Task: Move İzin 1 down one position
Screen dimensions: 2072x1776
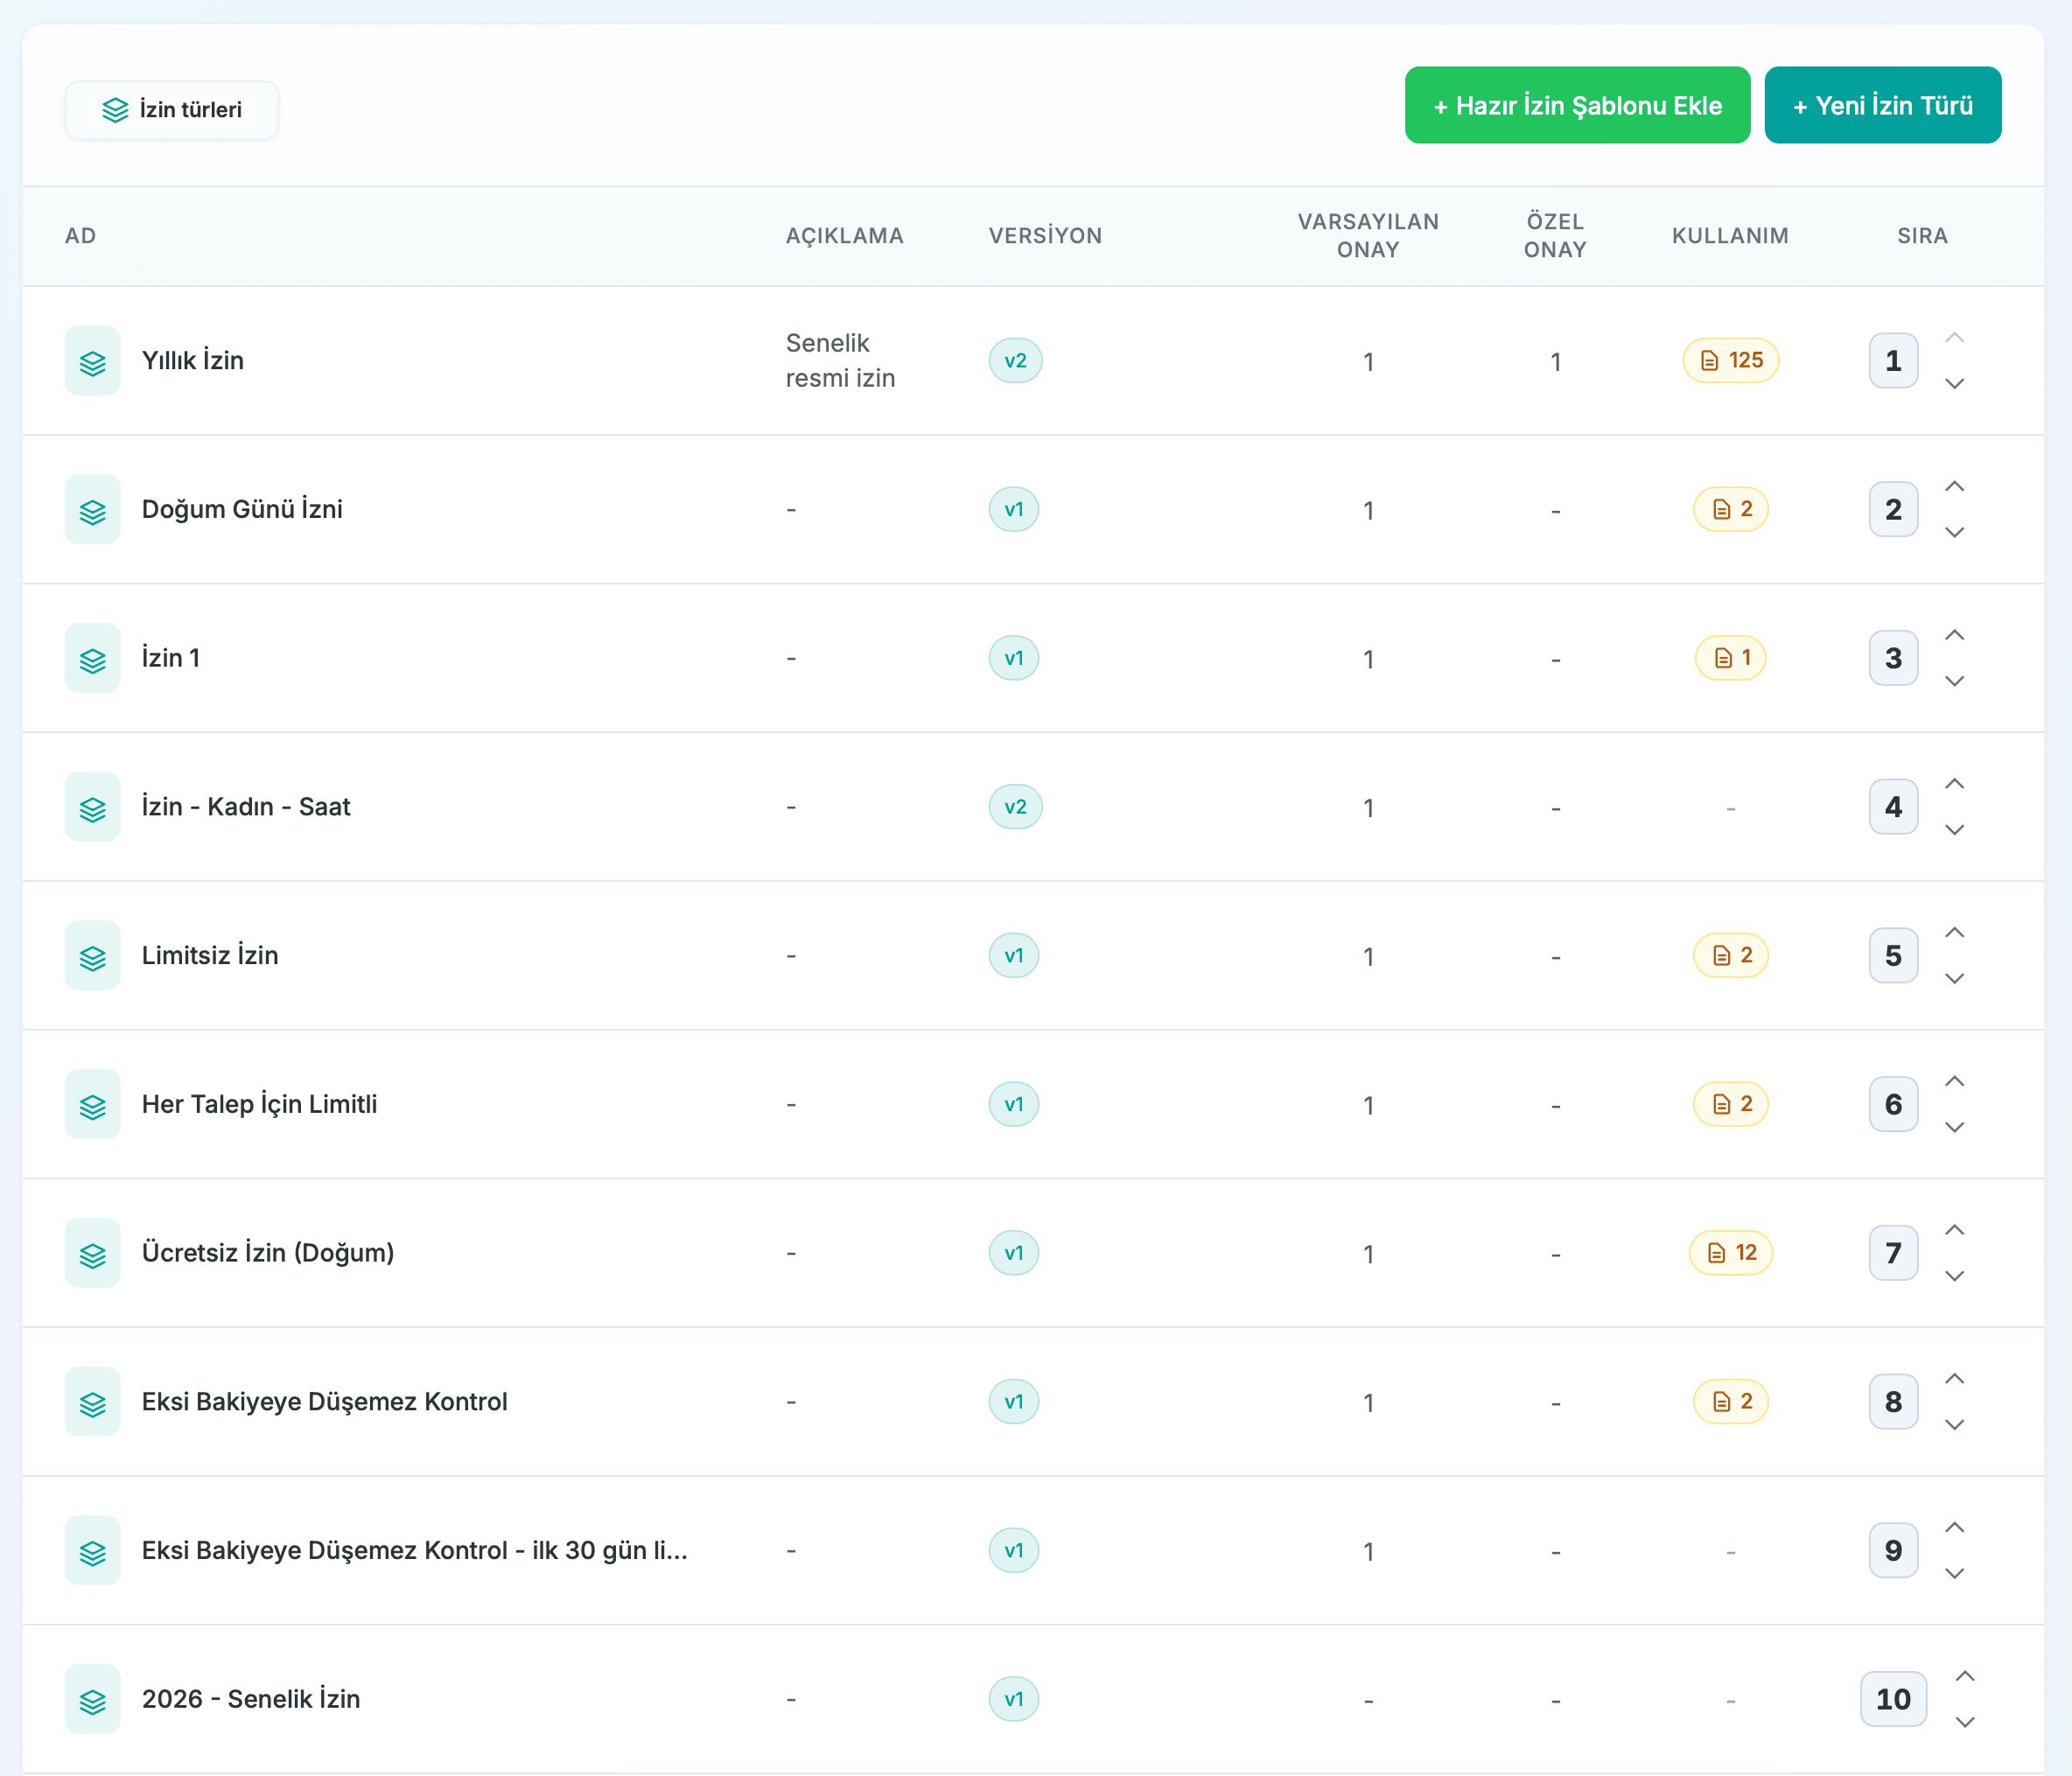Action: [1954, 681]
